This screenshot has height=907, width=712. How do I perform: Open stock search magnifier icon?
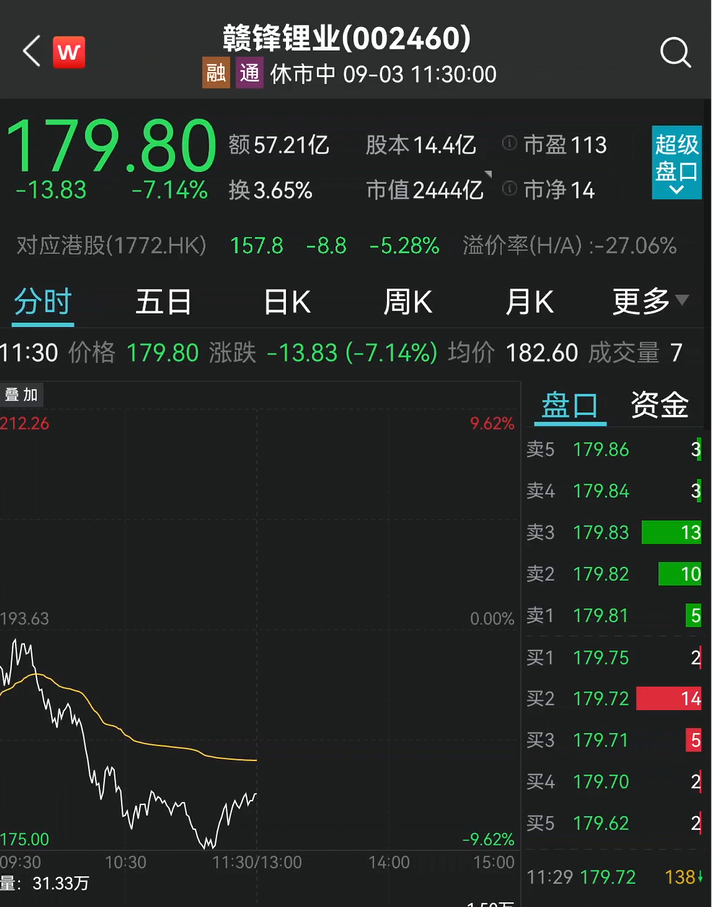pos(676,52)
